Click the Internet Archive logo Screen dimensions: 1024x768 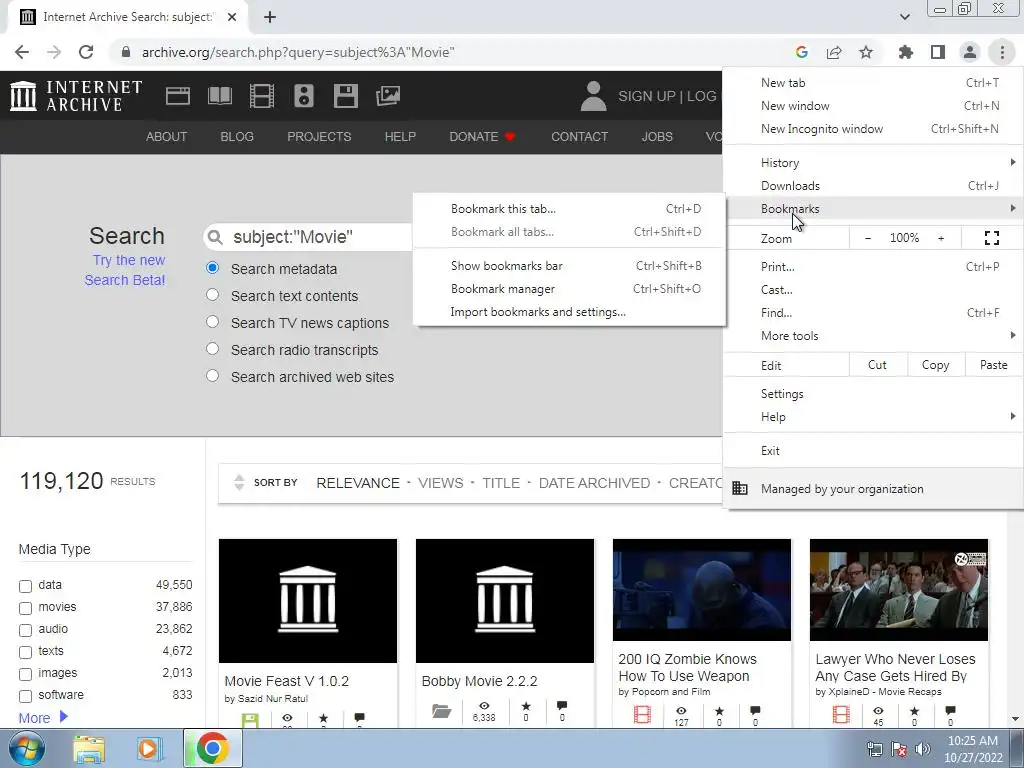tap(76, 96)
